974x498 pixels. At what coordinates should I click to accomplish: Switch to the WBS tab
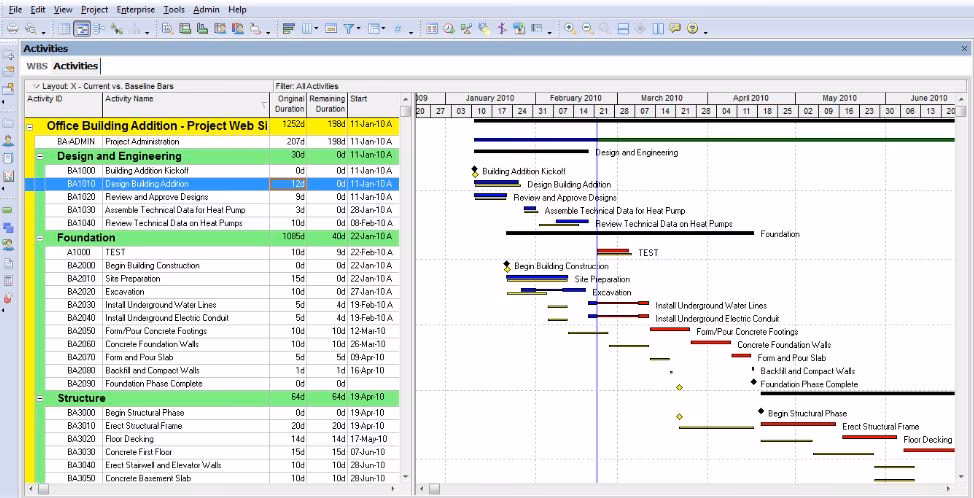(x=37, y=66)
